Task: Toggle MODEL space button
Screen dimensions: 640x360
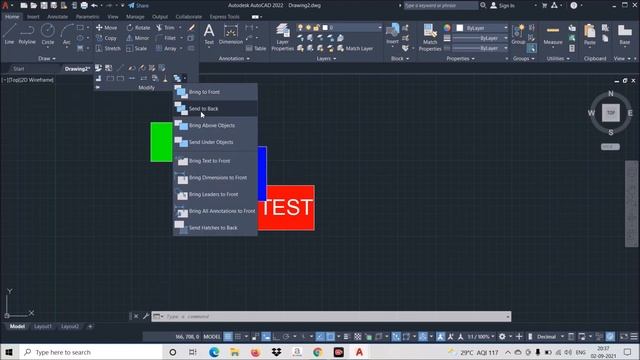Action: [x=212, y=337]
